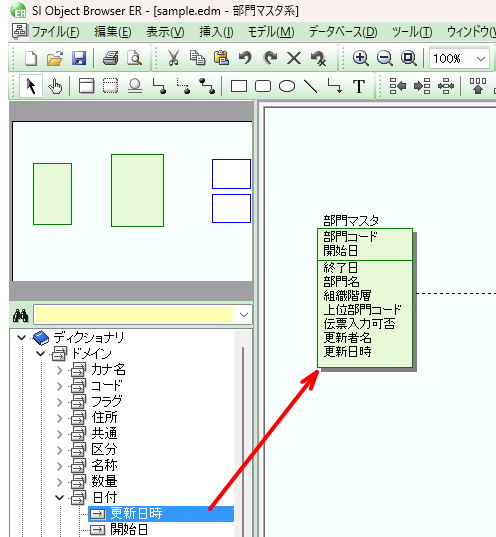This screenshot has height=537, width=496.
Task: Collapse the ディクショナリ tree node
Action: click(x=22, y=338)
